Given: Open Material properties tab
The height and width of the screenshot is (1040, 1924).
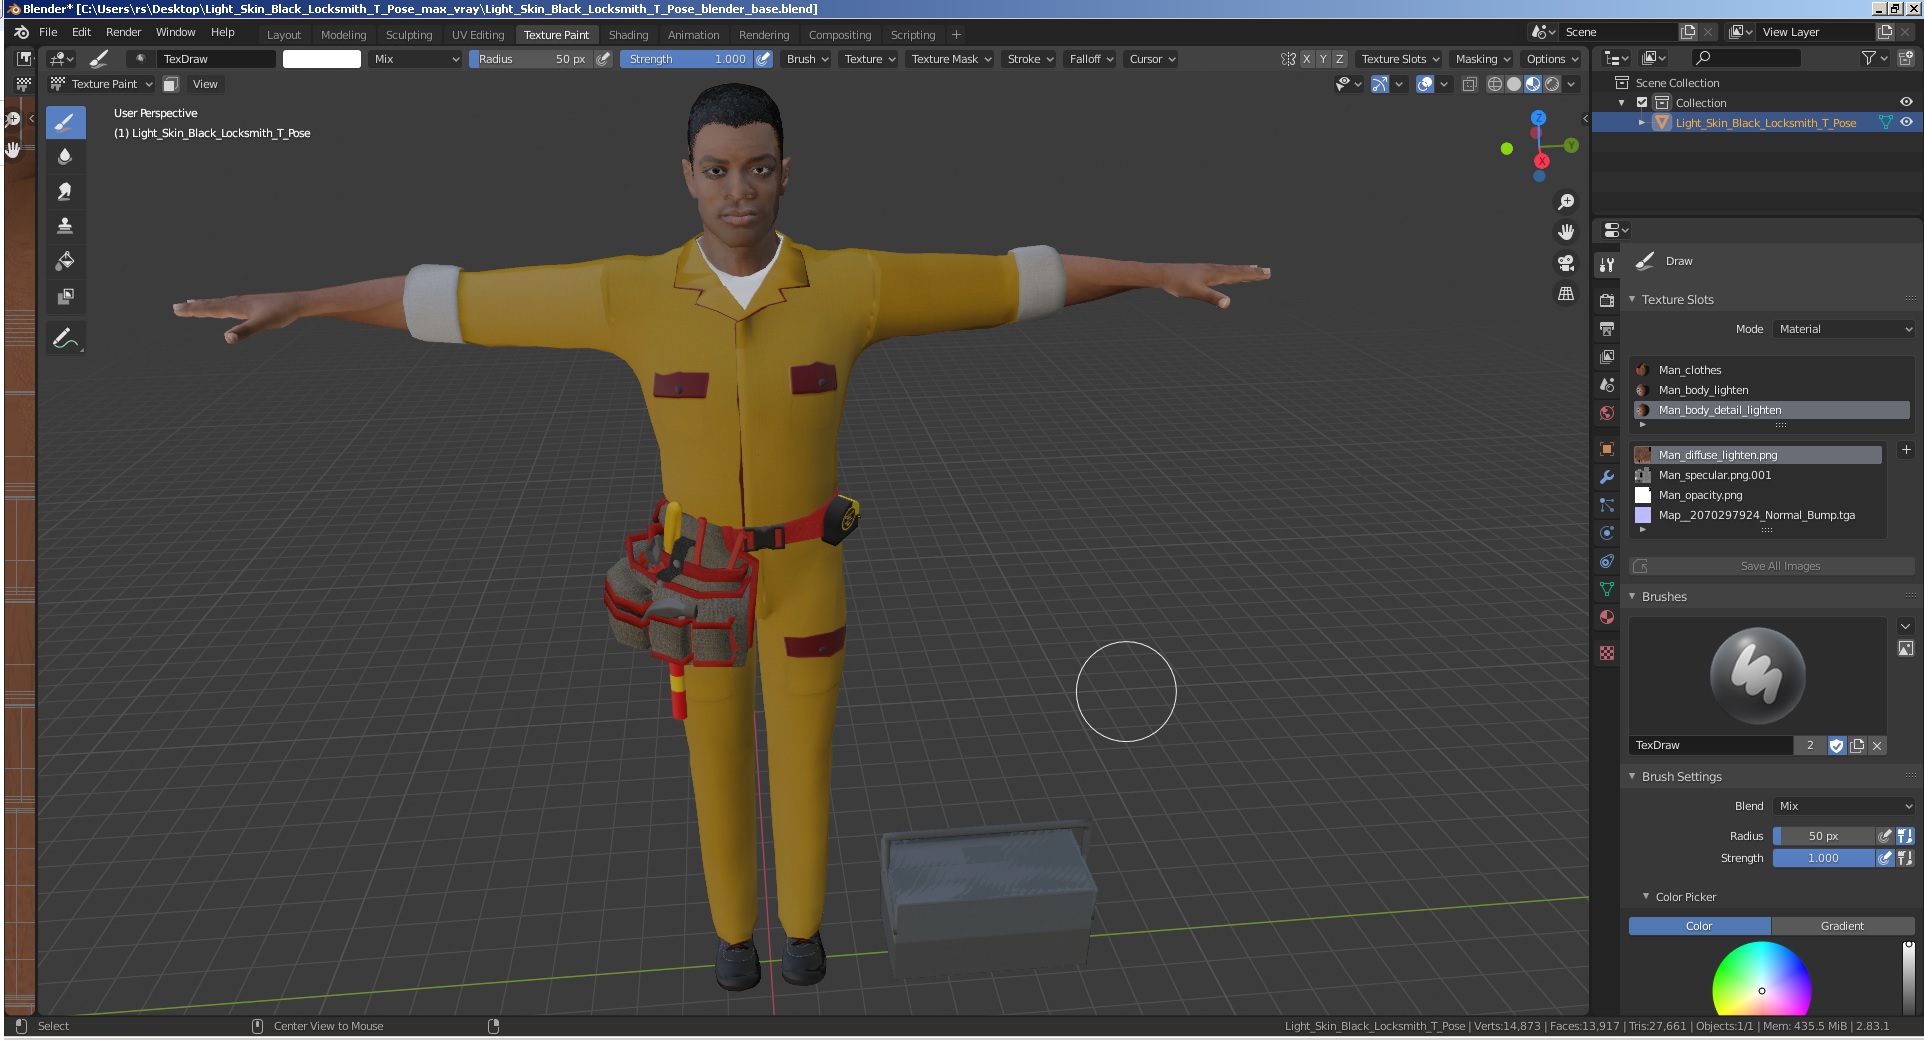Looking at the screenshot, I should click(1607, 617).
